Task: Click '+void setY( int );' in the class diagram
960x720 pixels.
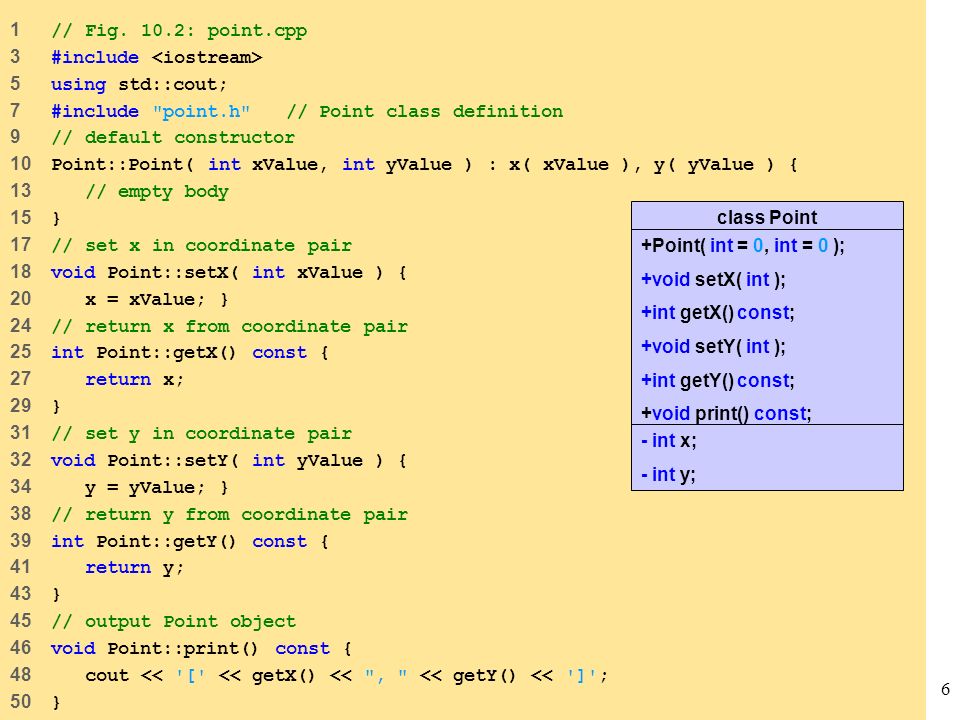Action: pyautogui.click(x=713, y=347)
